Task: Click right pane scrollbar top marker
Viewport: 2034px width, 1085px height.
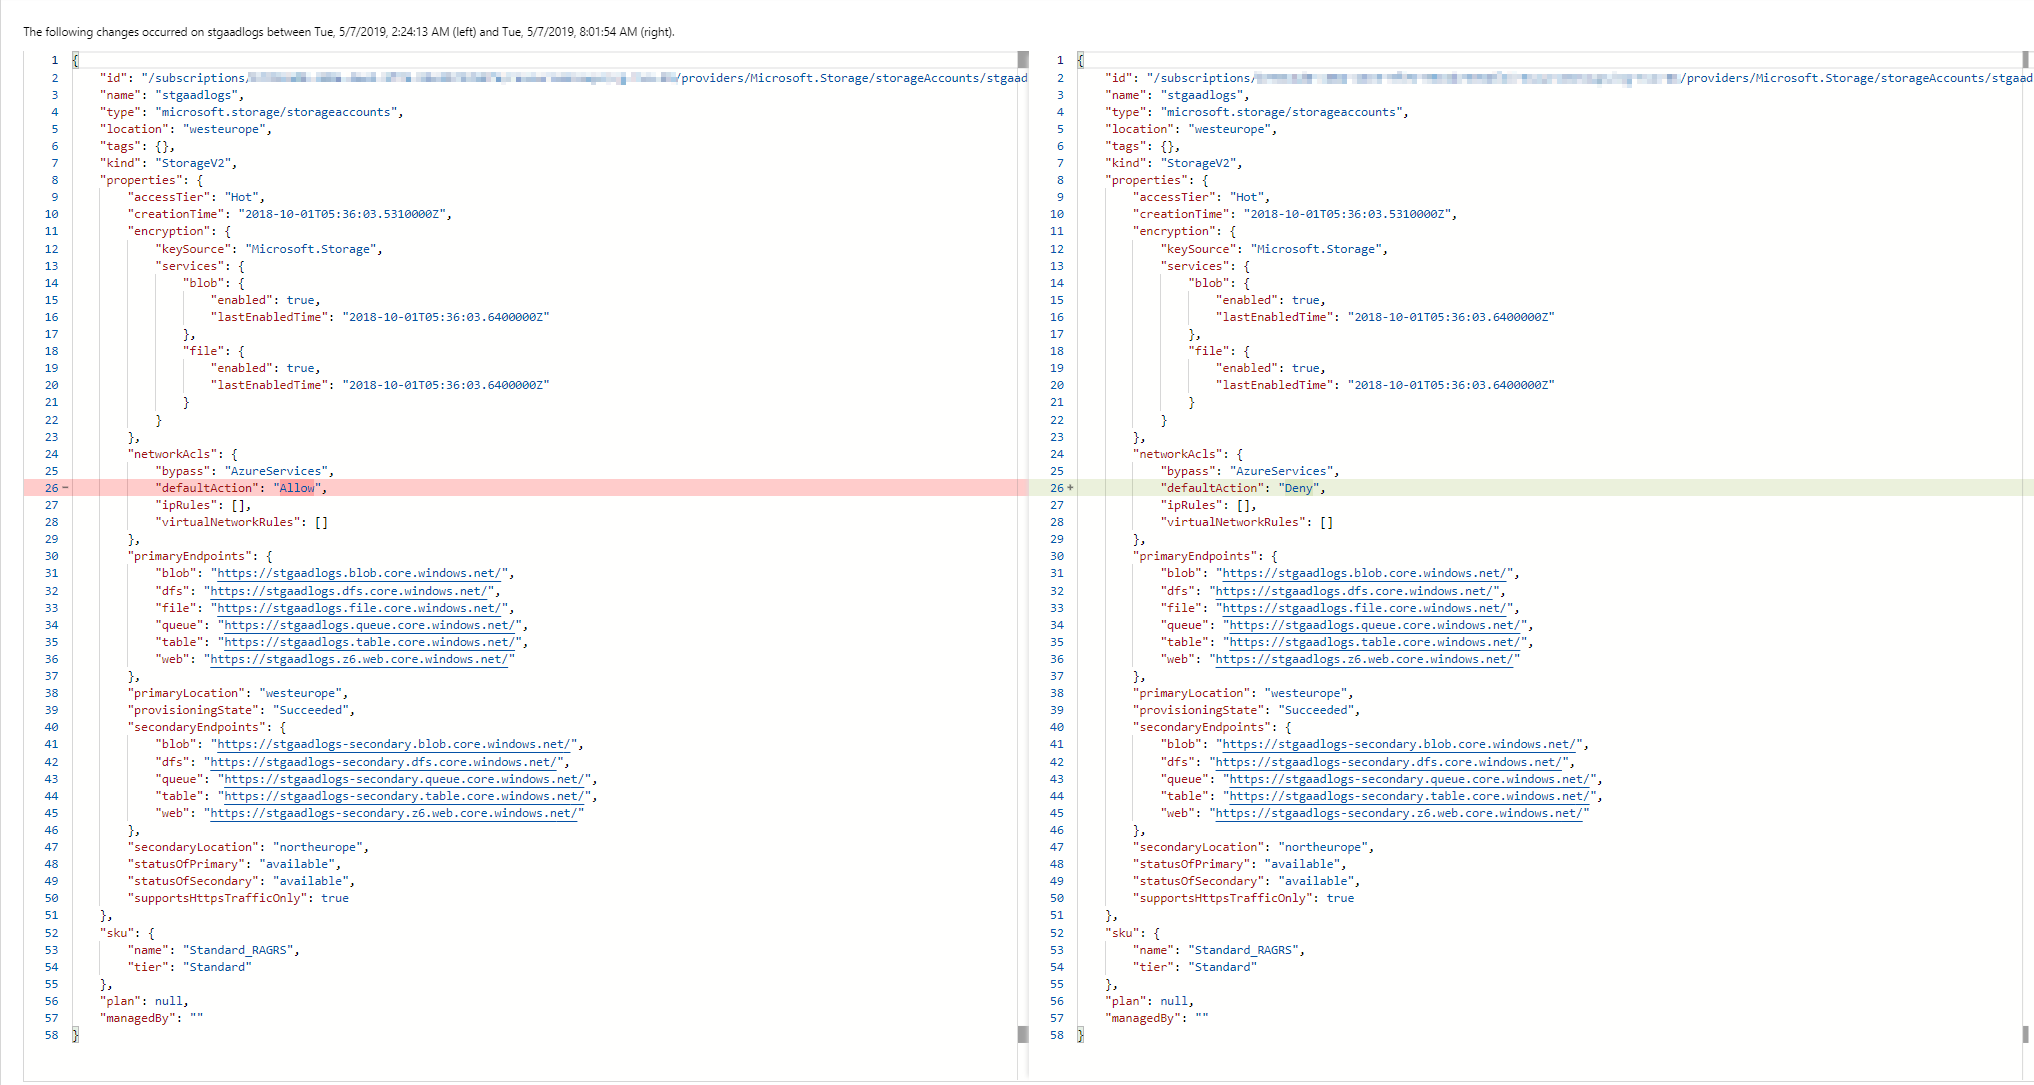Action: (x=2027, y=59)
